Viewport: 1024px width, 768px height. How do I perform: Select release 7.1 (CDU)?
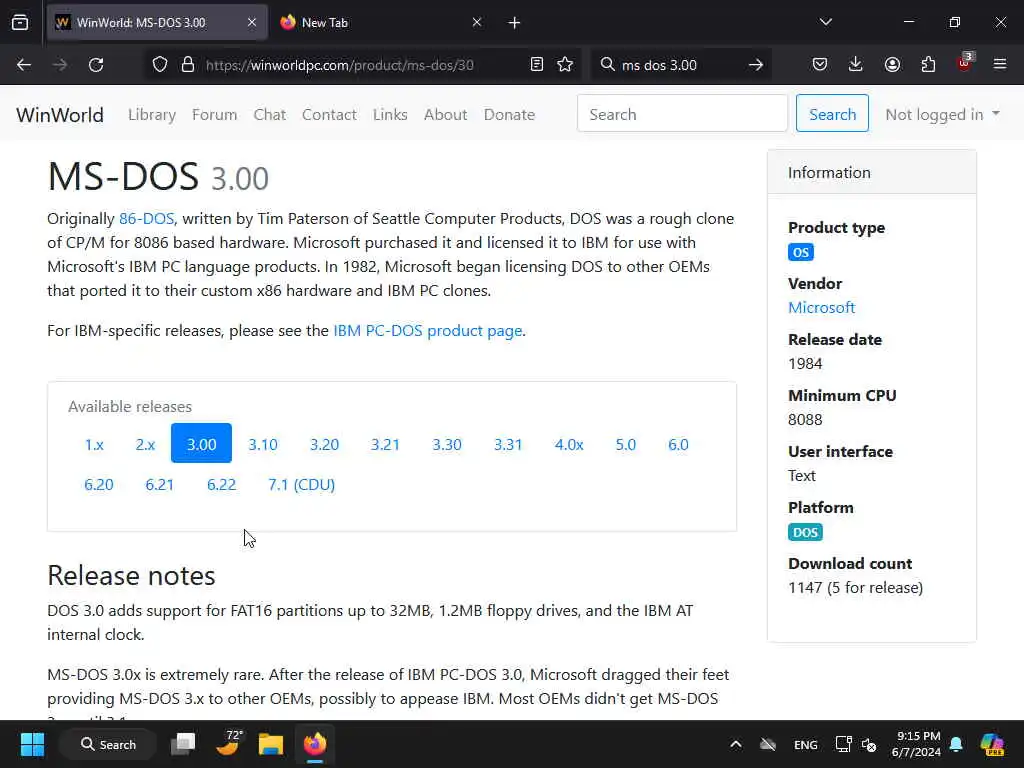(x=302, y=485)
